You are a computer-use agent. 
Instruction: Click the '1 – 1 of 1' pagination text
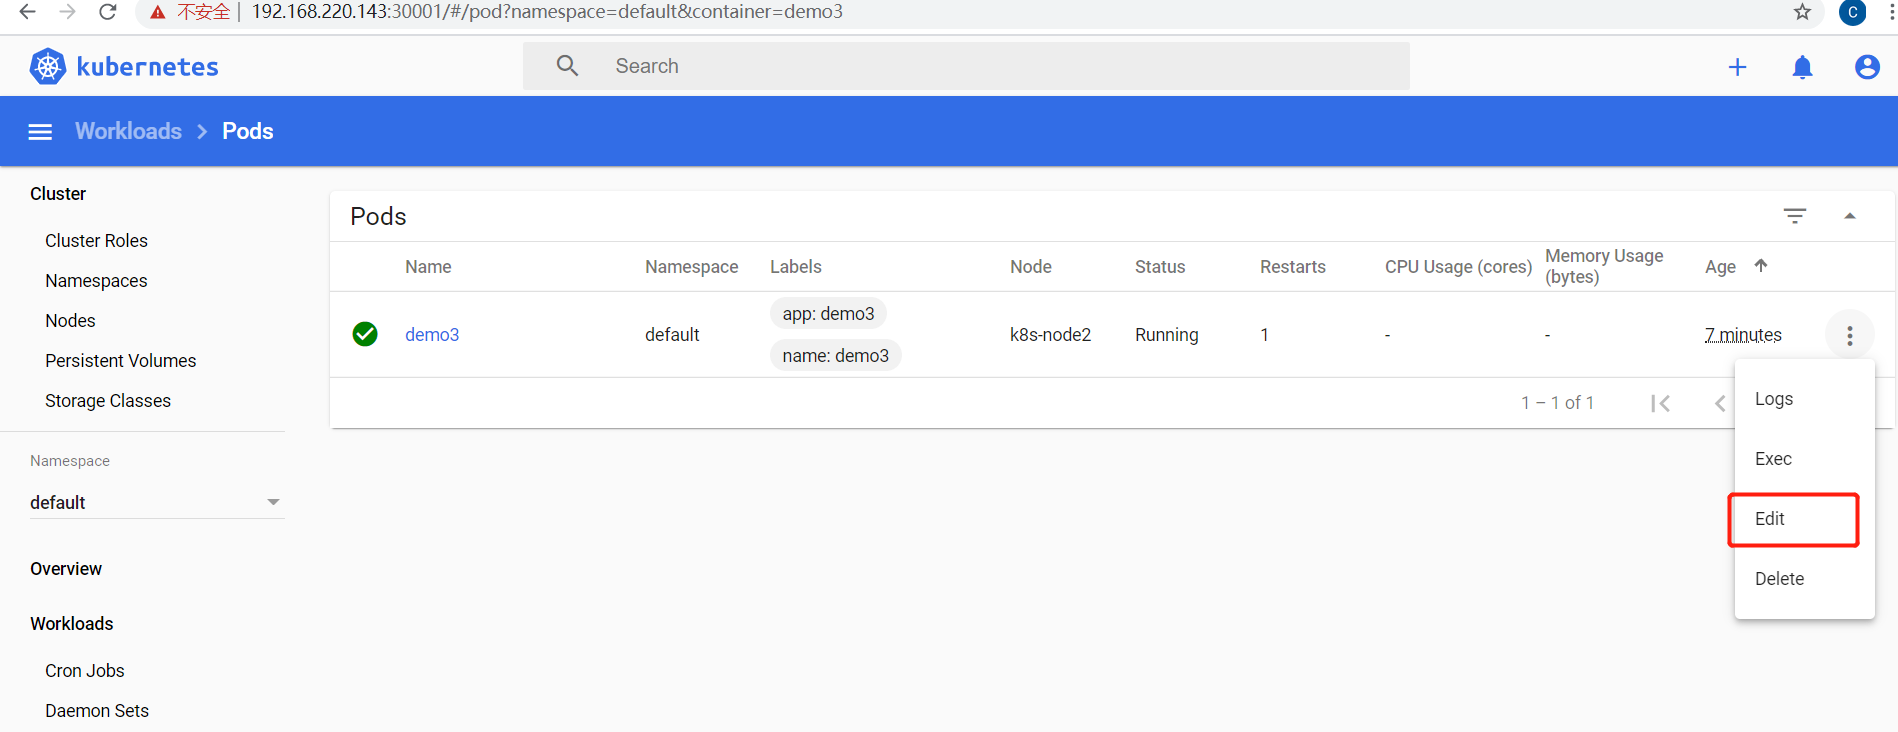pyautogui.click(x=1557, y=403)
